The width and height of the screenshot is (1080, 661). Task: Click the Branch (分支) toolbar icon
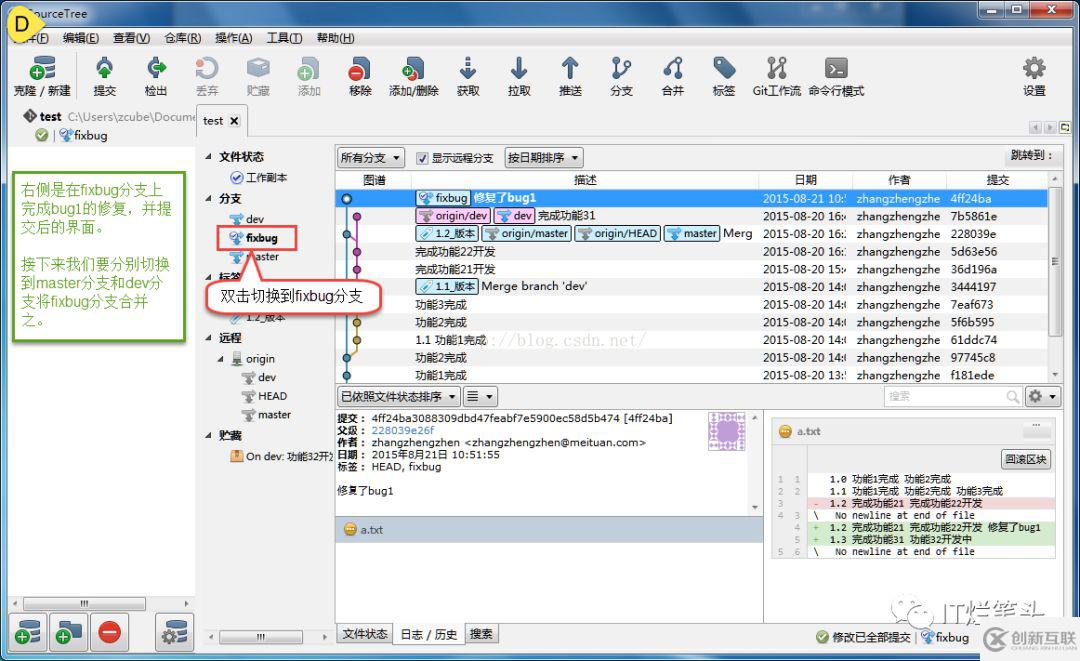click(x=621, y=76)
